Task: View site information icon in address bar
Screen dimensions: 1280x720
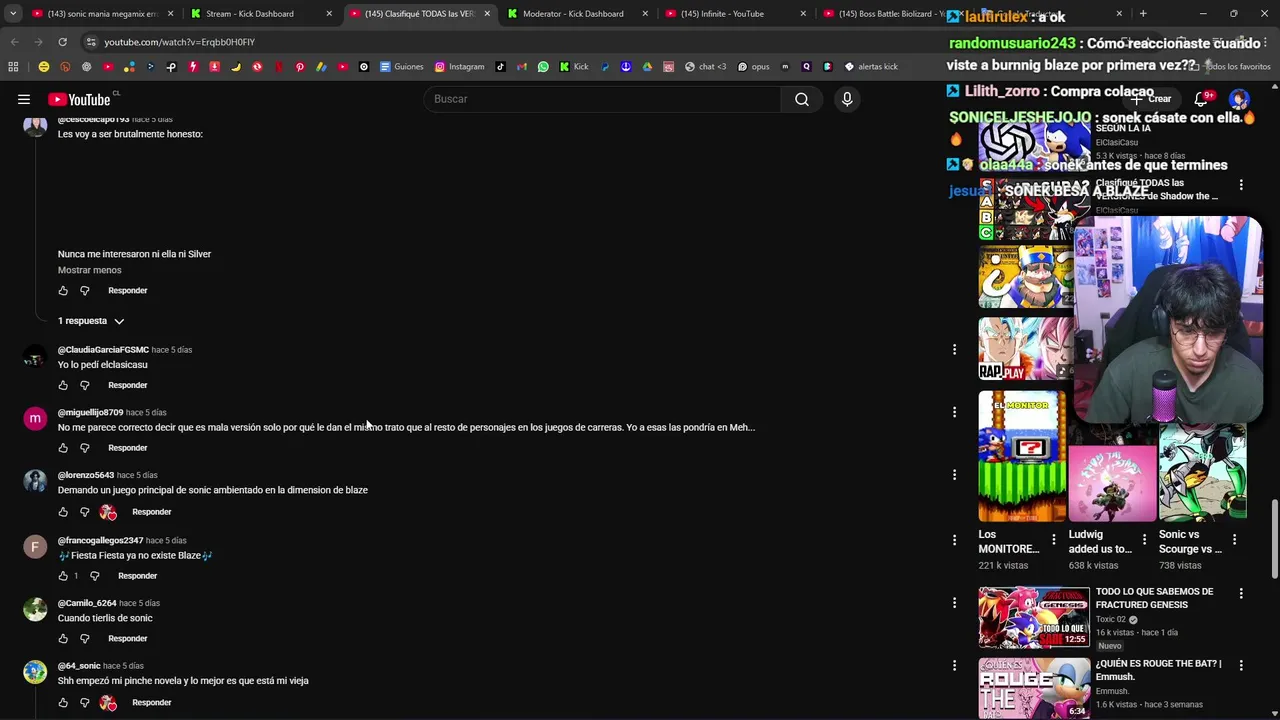Action: point(91,42)
